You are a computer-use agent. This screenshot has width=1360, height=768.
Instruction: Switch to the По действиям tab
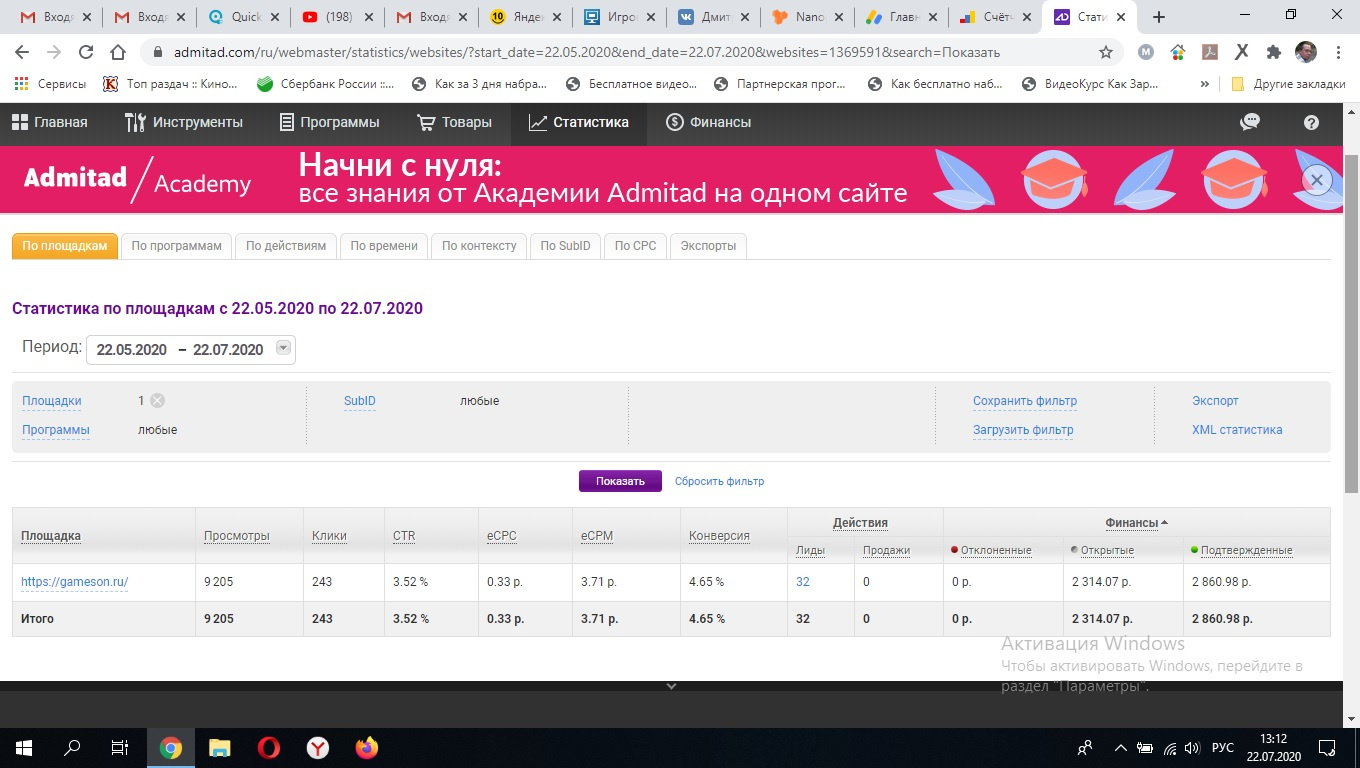[286, 246]
